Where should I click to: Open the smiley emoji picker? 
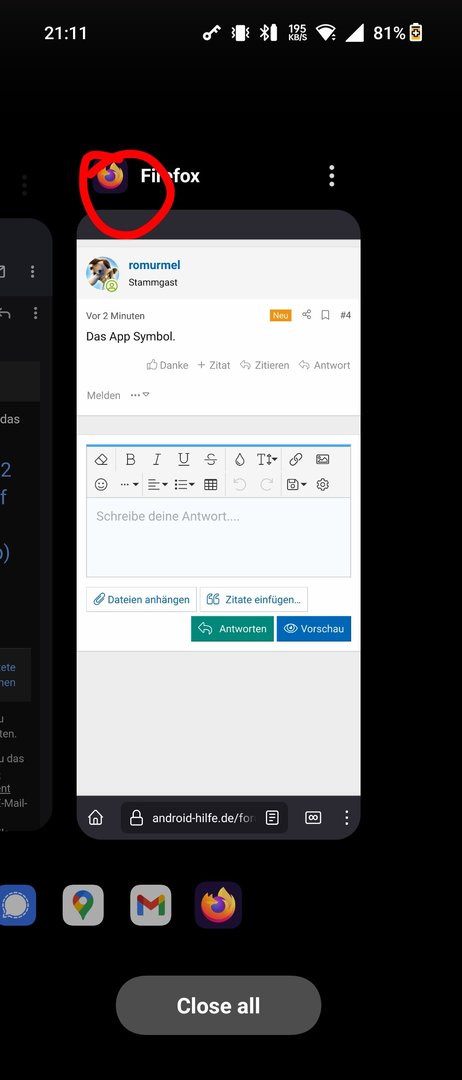point(101,485)
